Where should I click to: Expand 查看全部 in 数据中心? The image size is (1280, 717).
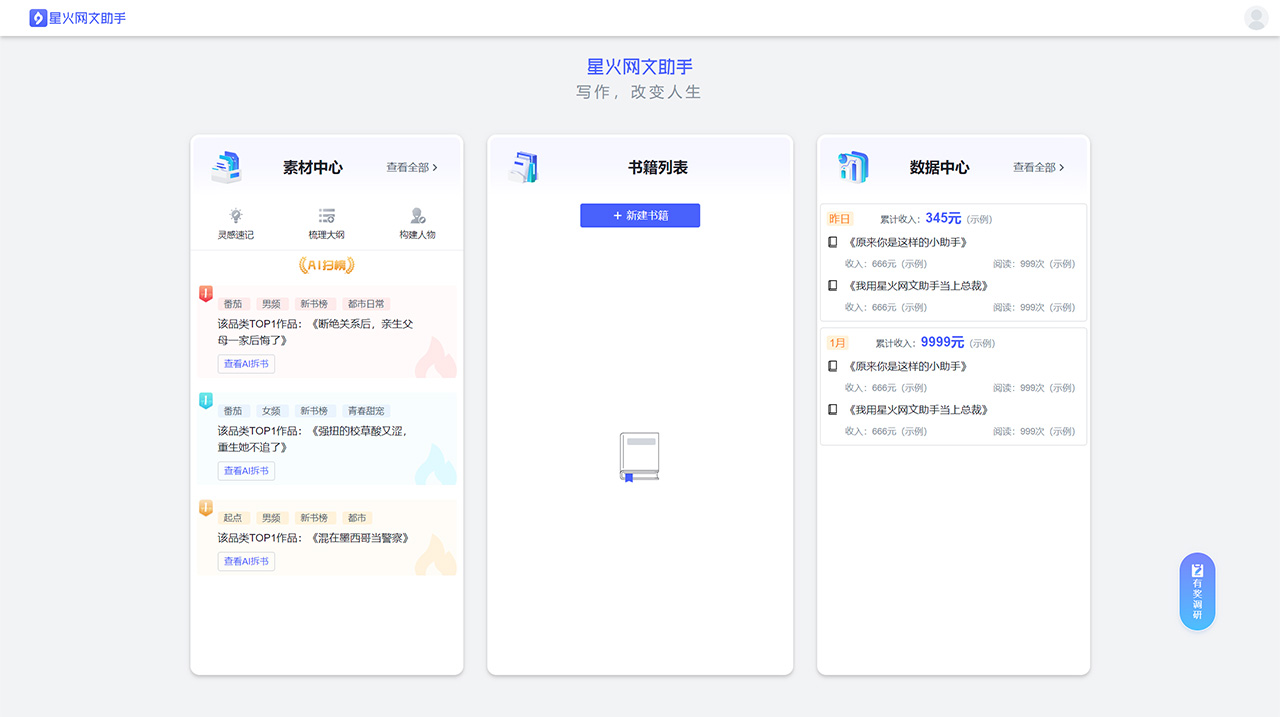(1037, 167)
